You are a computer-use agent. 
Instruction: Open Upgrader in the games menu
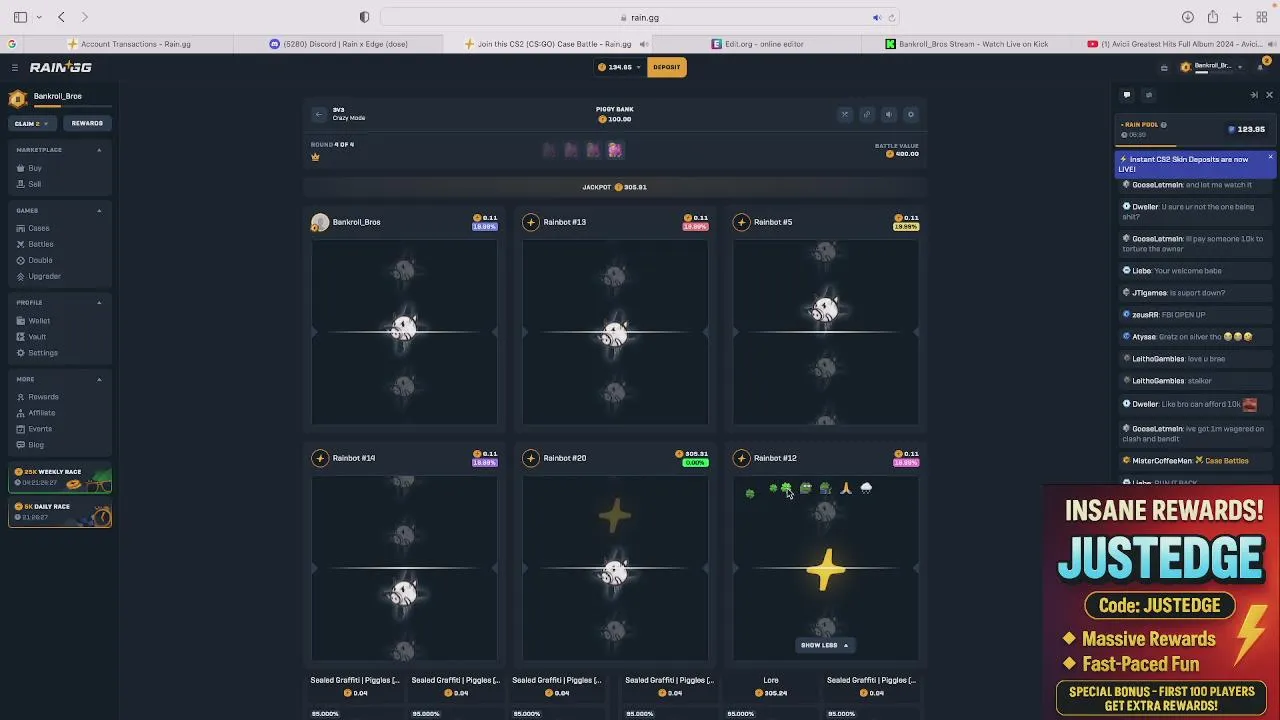click(x=38, y=276)
